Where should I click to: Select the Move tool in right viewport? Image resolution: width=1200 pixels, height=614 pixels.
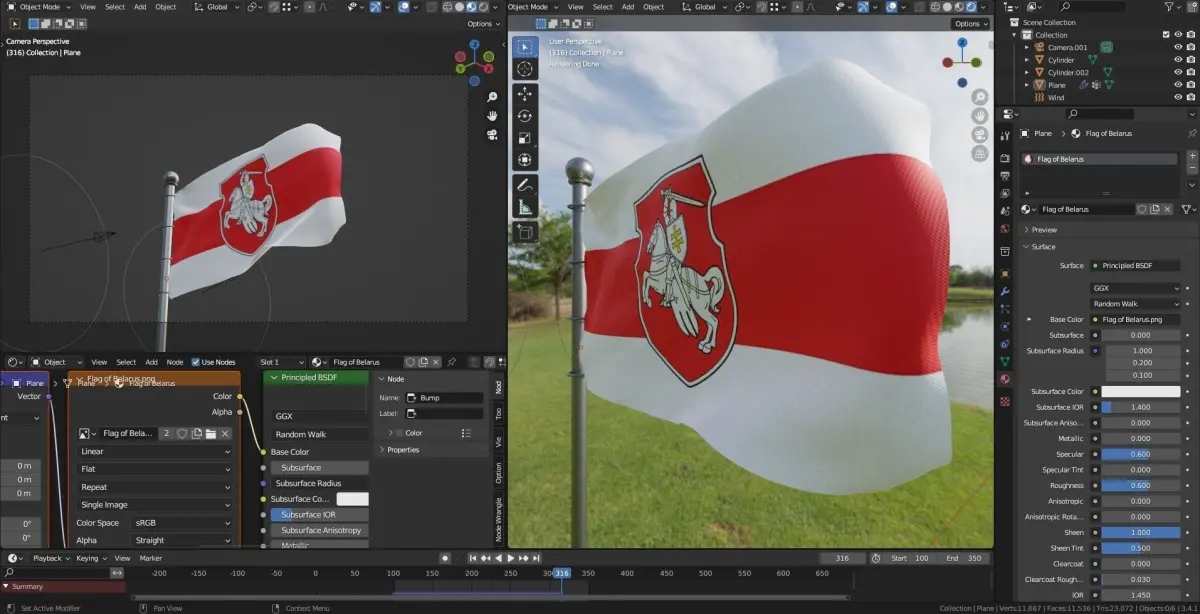click(525, 93)
